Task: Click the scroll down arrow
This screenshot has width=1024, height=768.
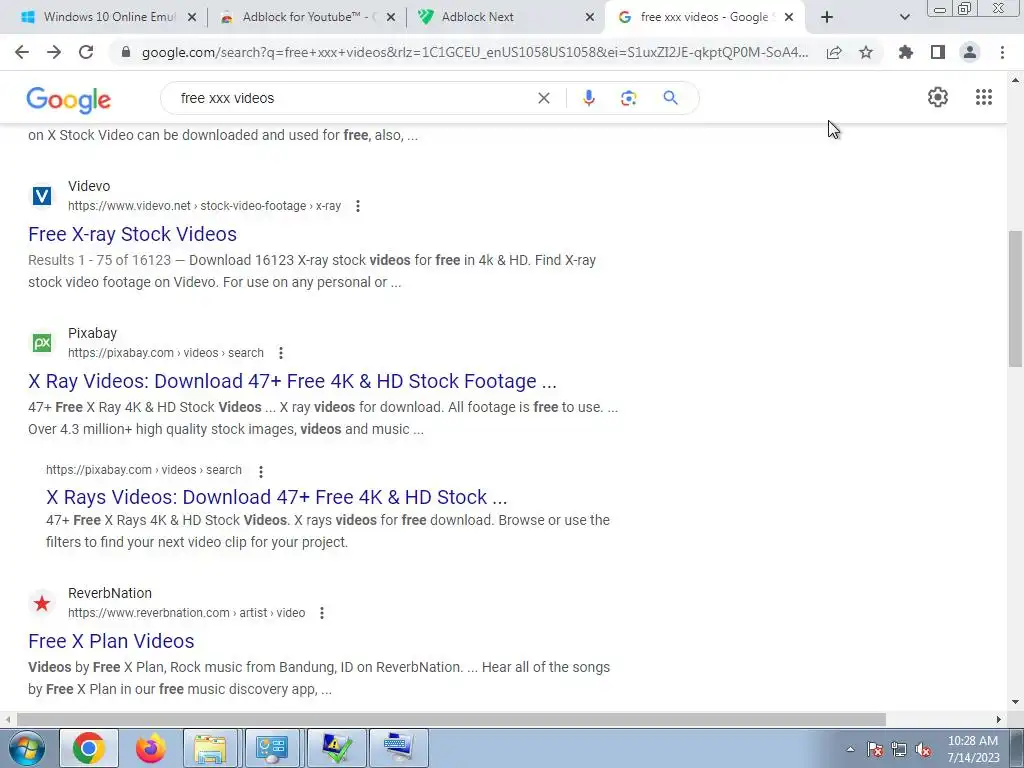Action: point(1016,703)
